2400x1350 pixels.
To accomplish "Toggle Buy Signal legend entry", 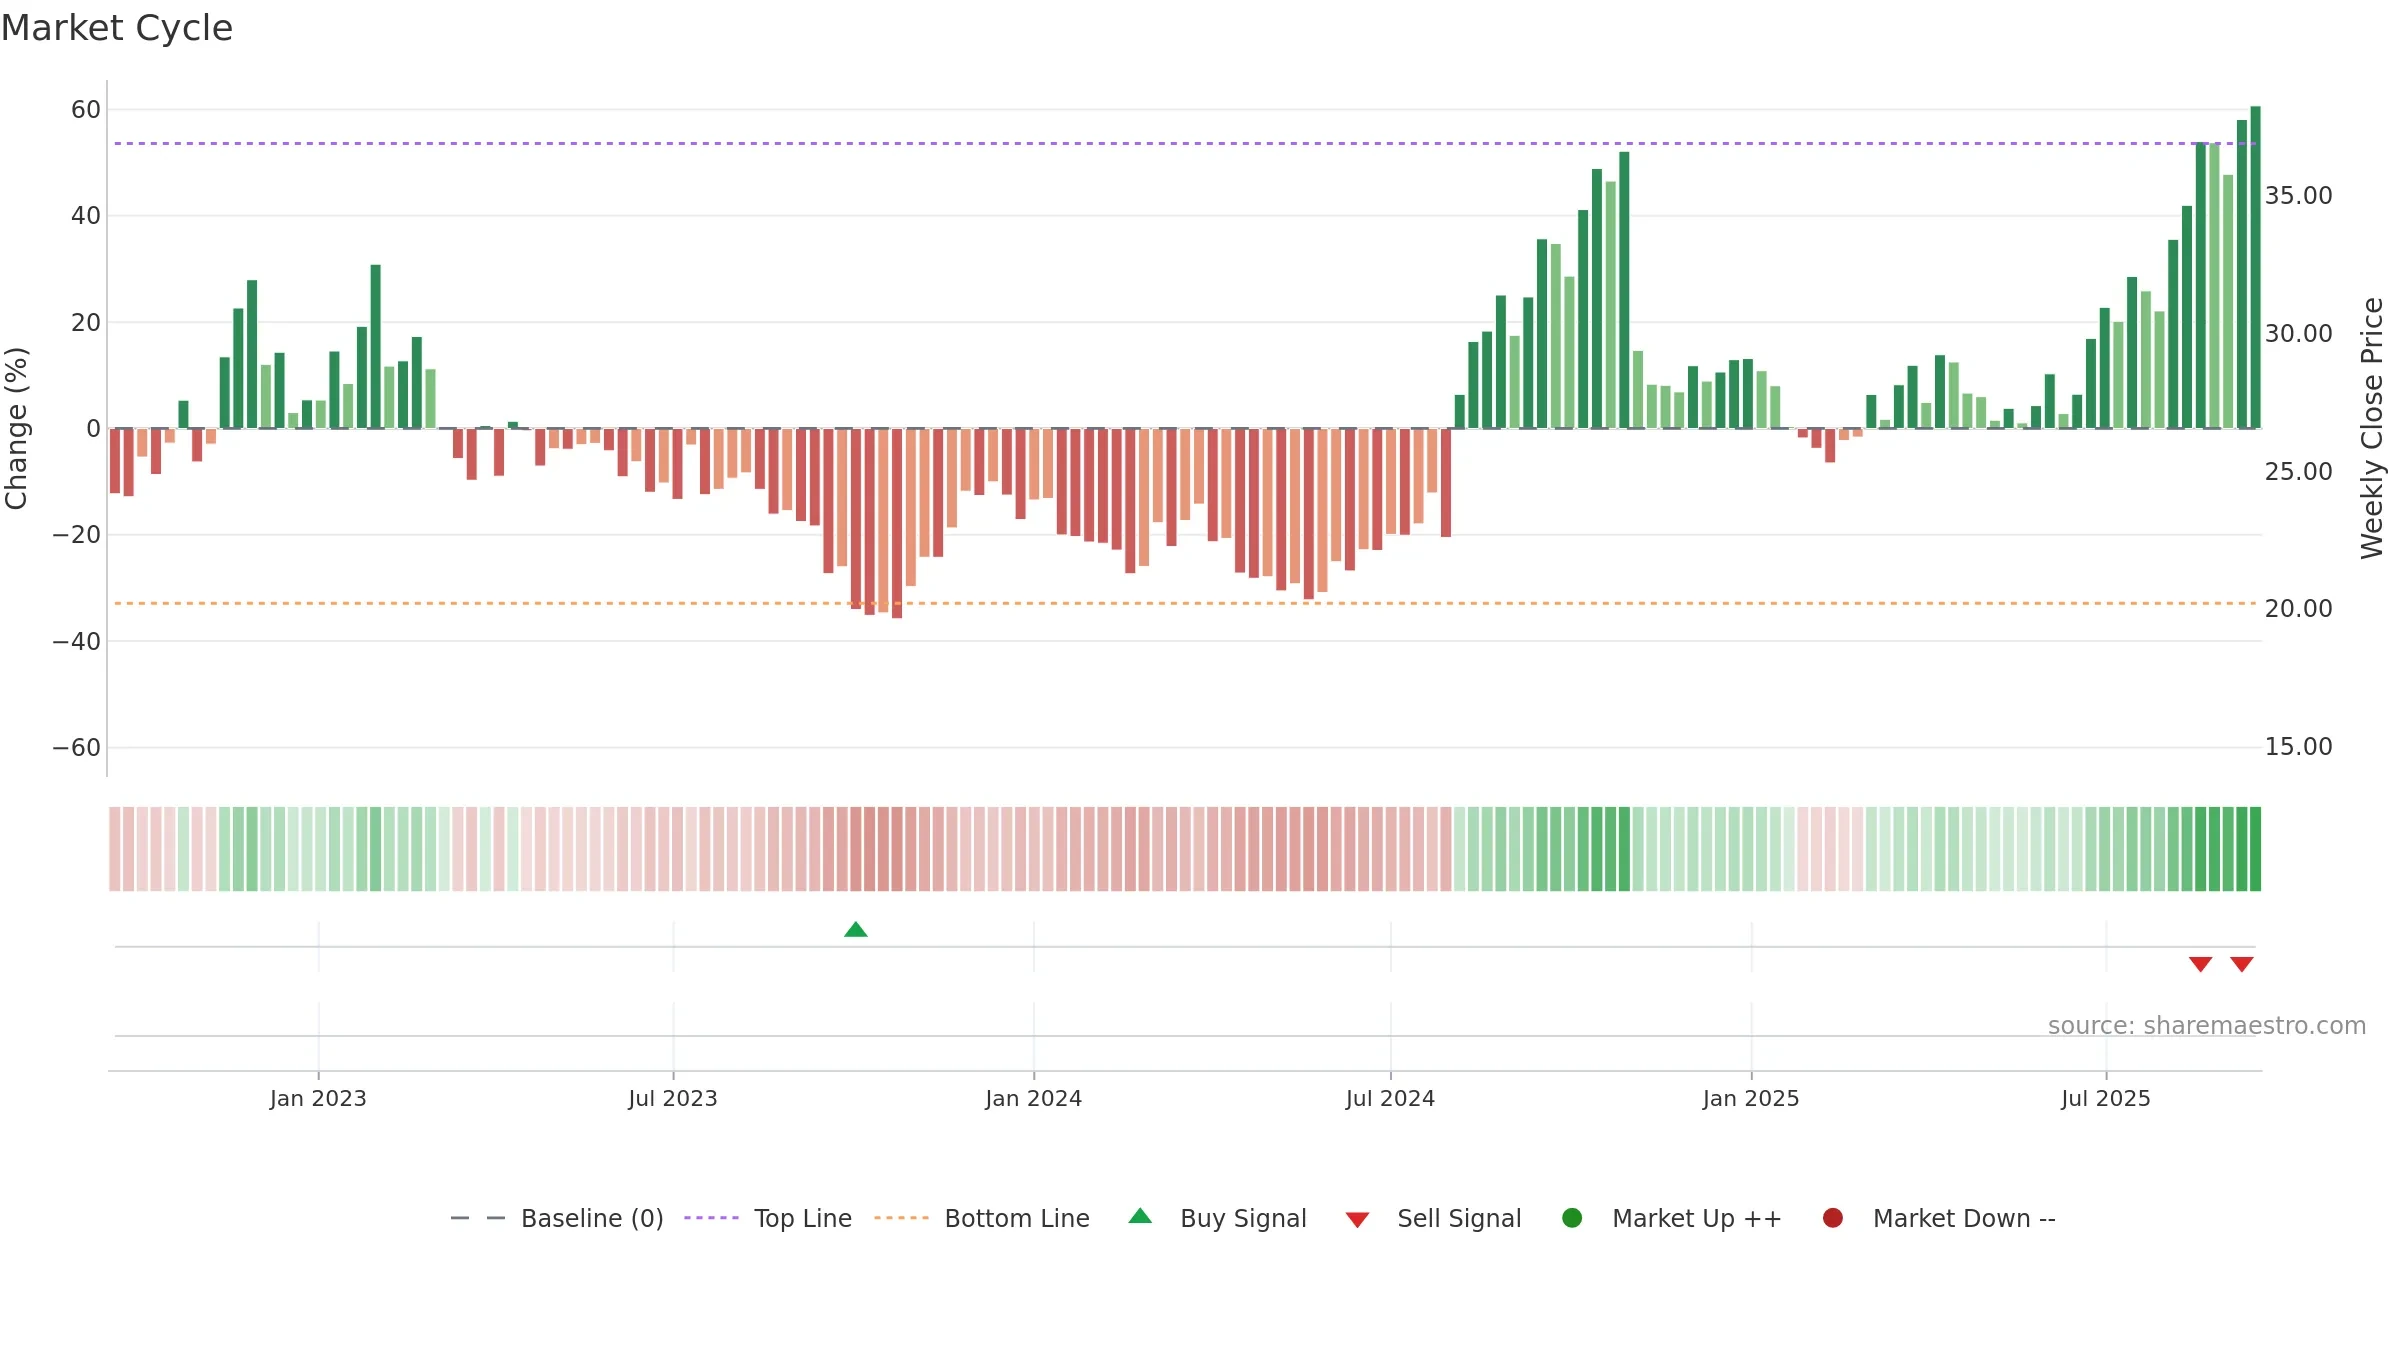I will coord(1217,1219).
